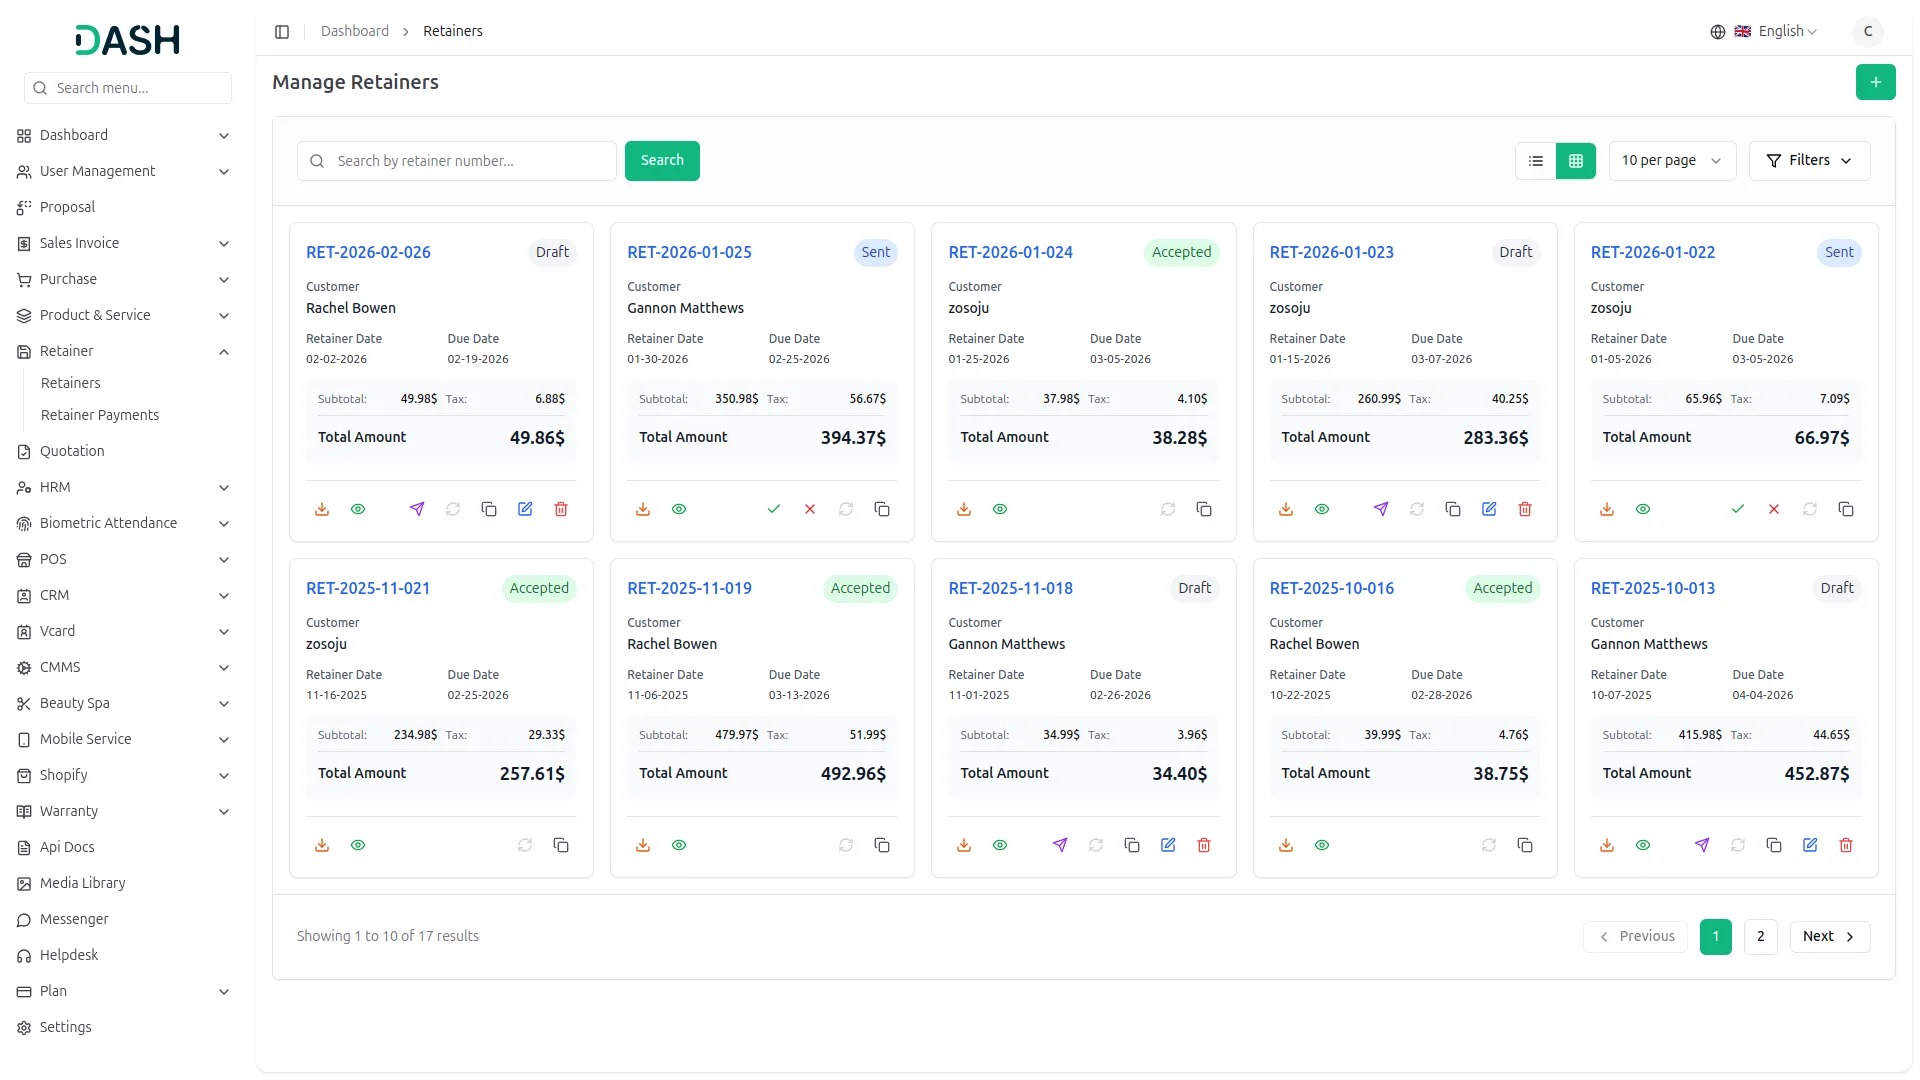
Task: View retainer RET-2025-10-013 eye icon
Action: (x=1643, y=845)
